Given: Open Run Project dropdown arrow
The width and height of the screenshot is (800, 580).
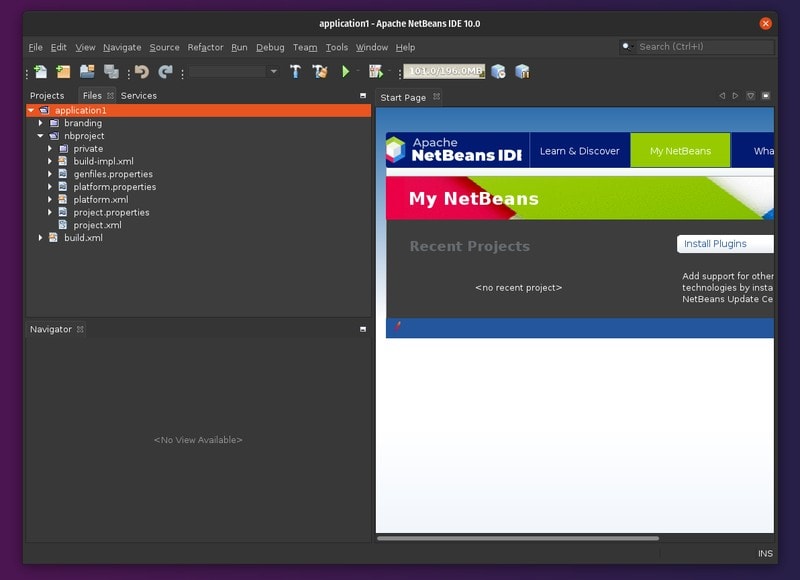Looking at the screenshot, I should pos(358,70).
